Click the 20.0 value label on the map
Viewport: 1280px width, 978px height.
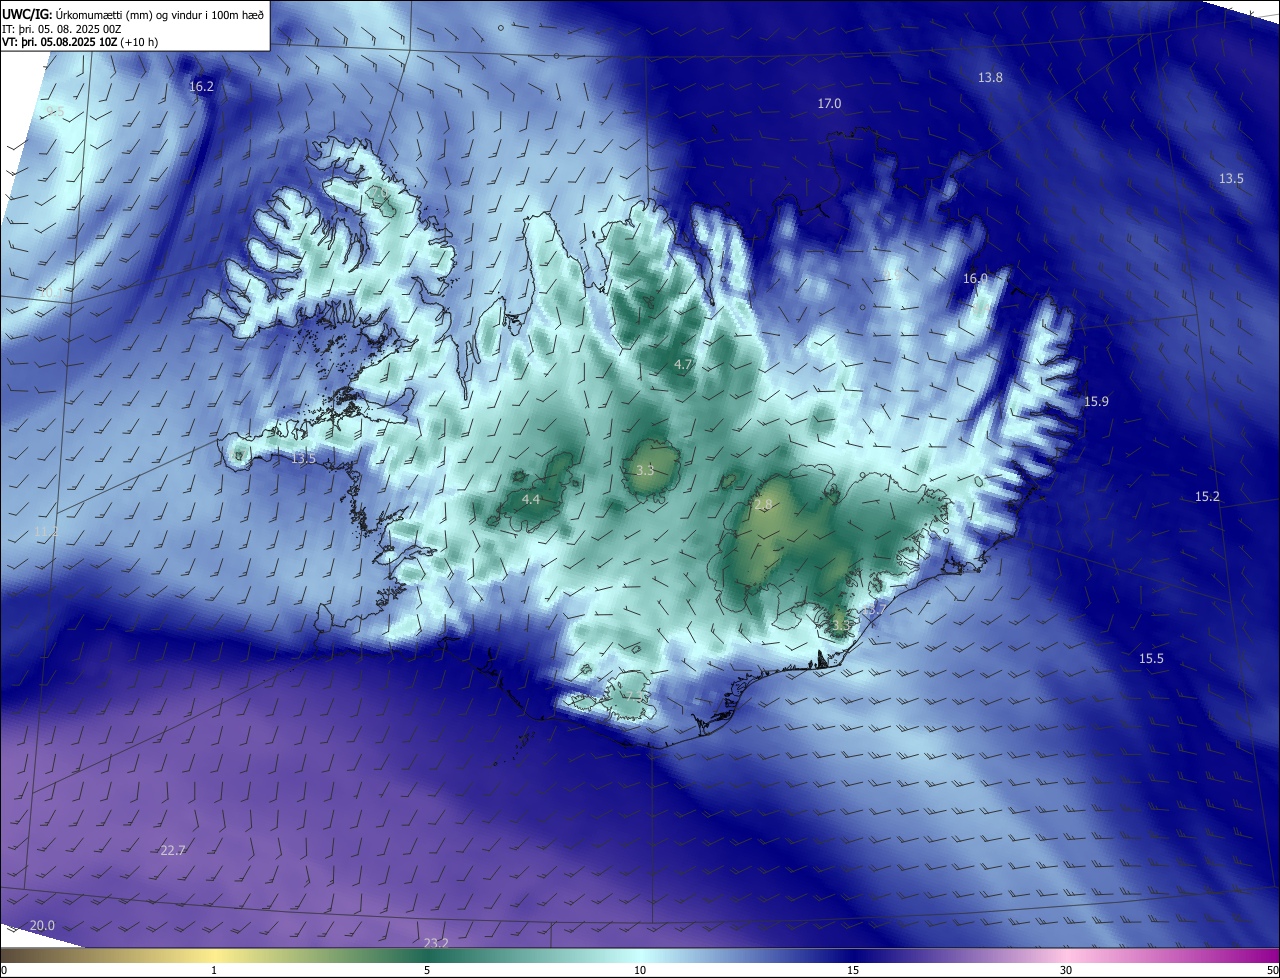click(x=42, y=926)
